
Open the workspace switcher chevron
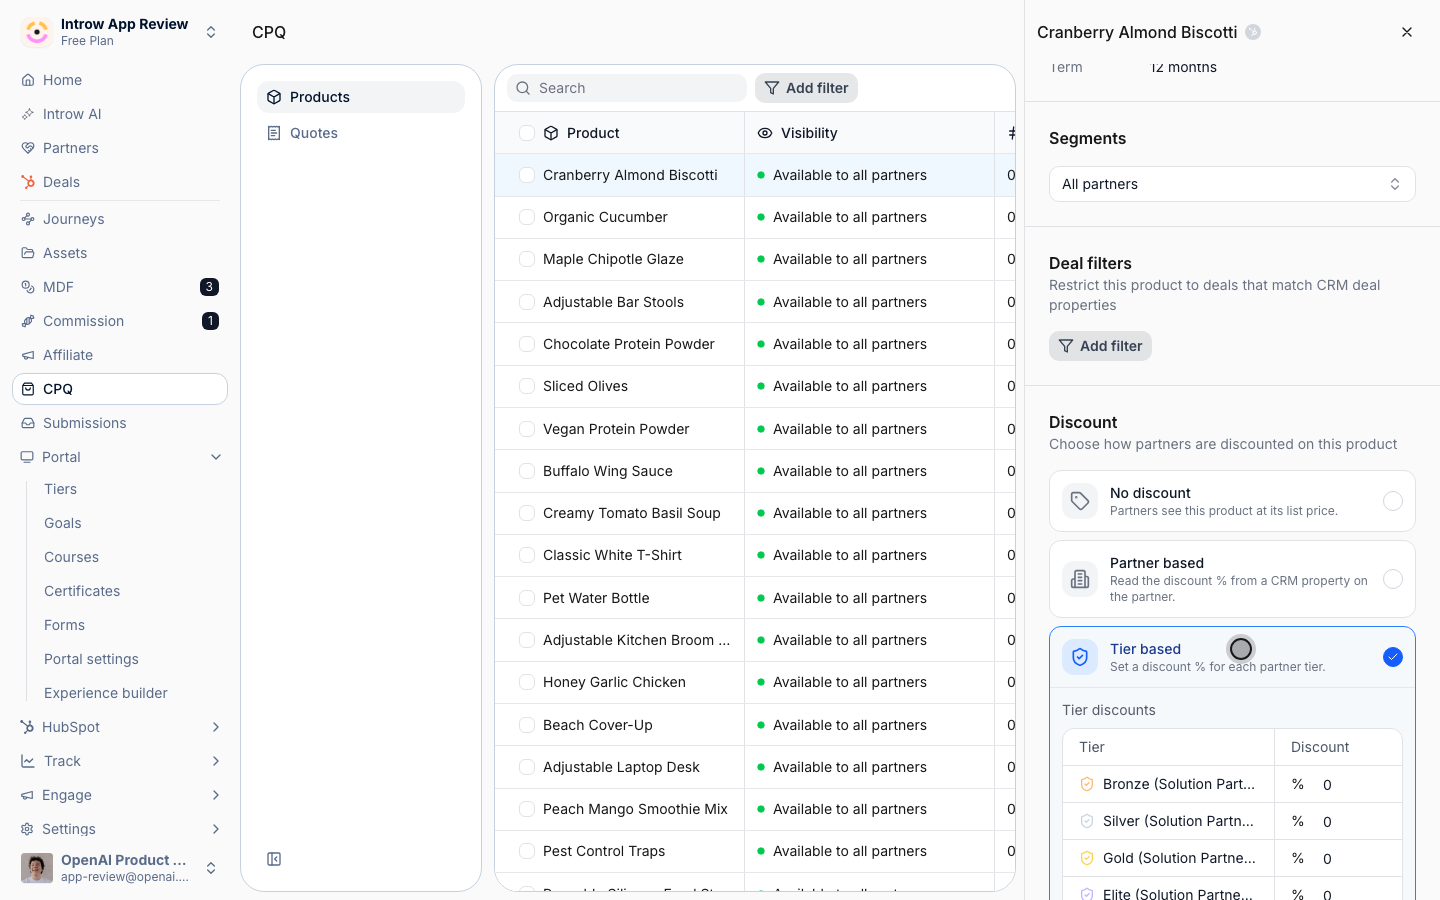211,32
